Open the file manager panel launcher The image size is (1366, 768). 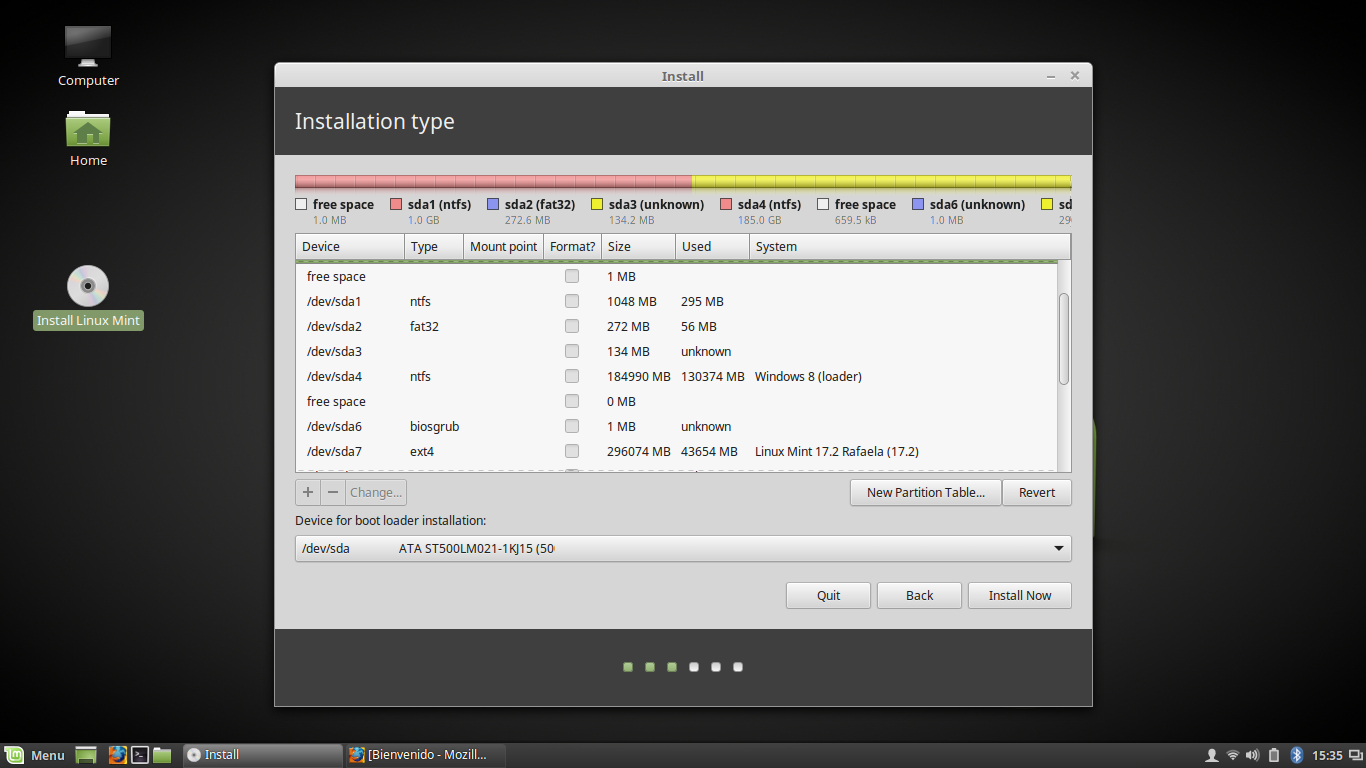click(x=162, y=755)
